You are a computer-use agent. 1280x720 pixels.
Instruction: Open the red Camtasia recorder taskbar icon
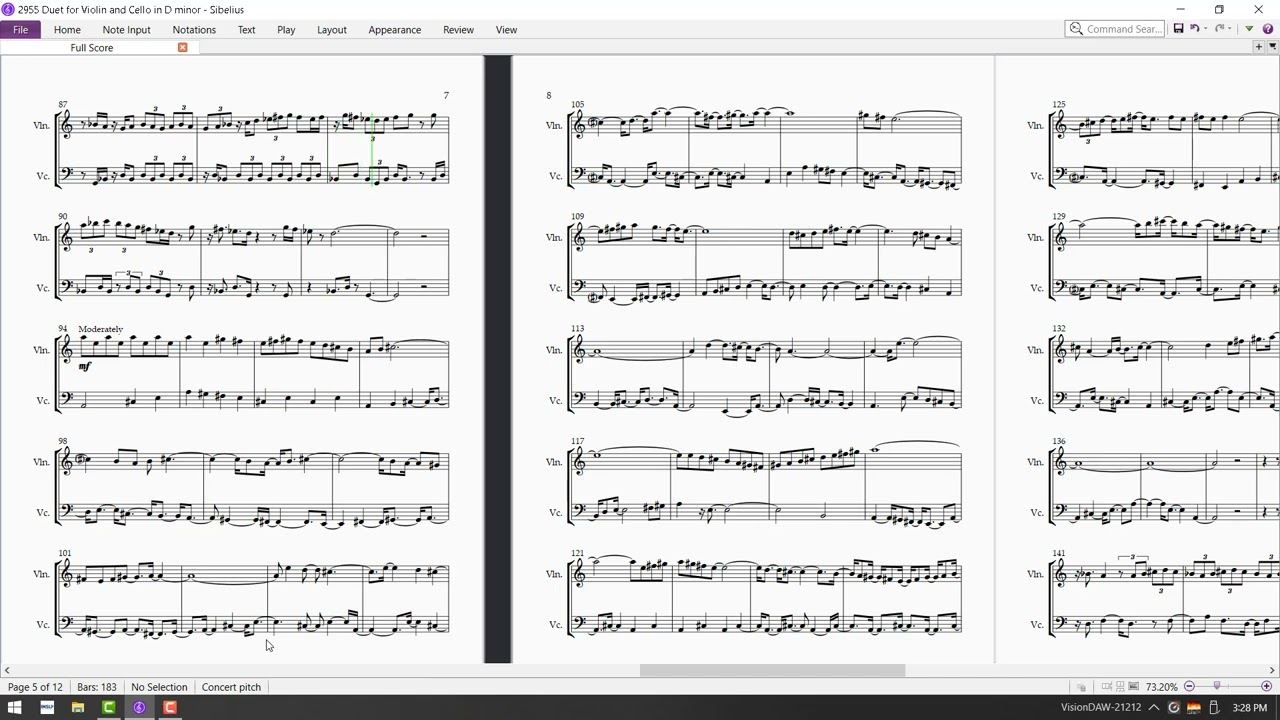click(170, 708)
